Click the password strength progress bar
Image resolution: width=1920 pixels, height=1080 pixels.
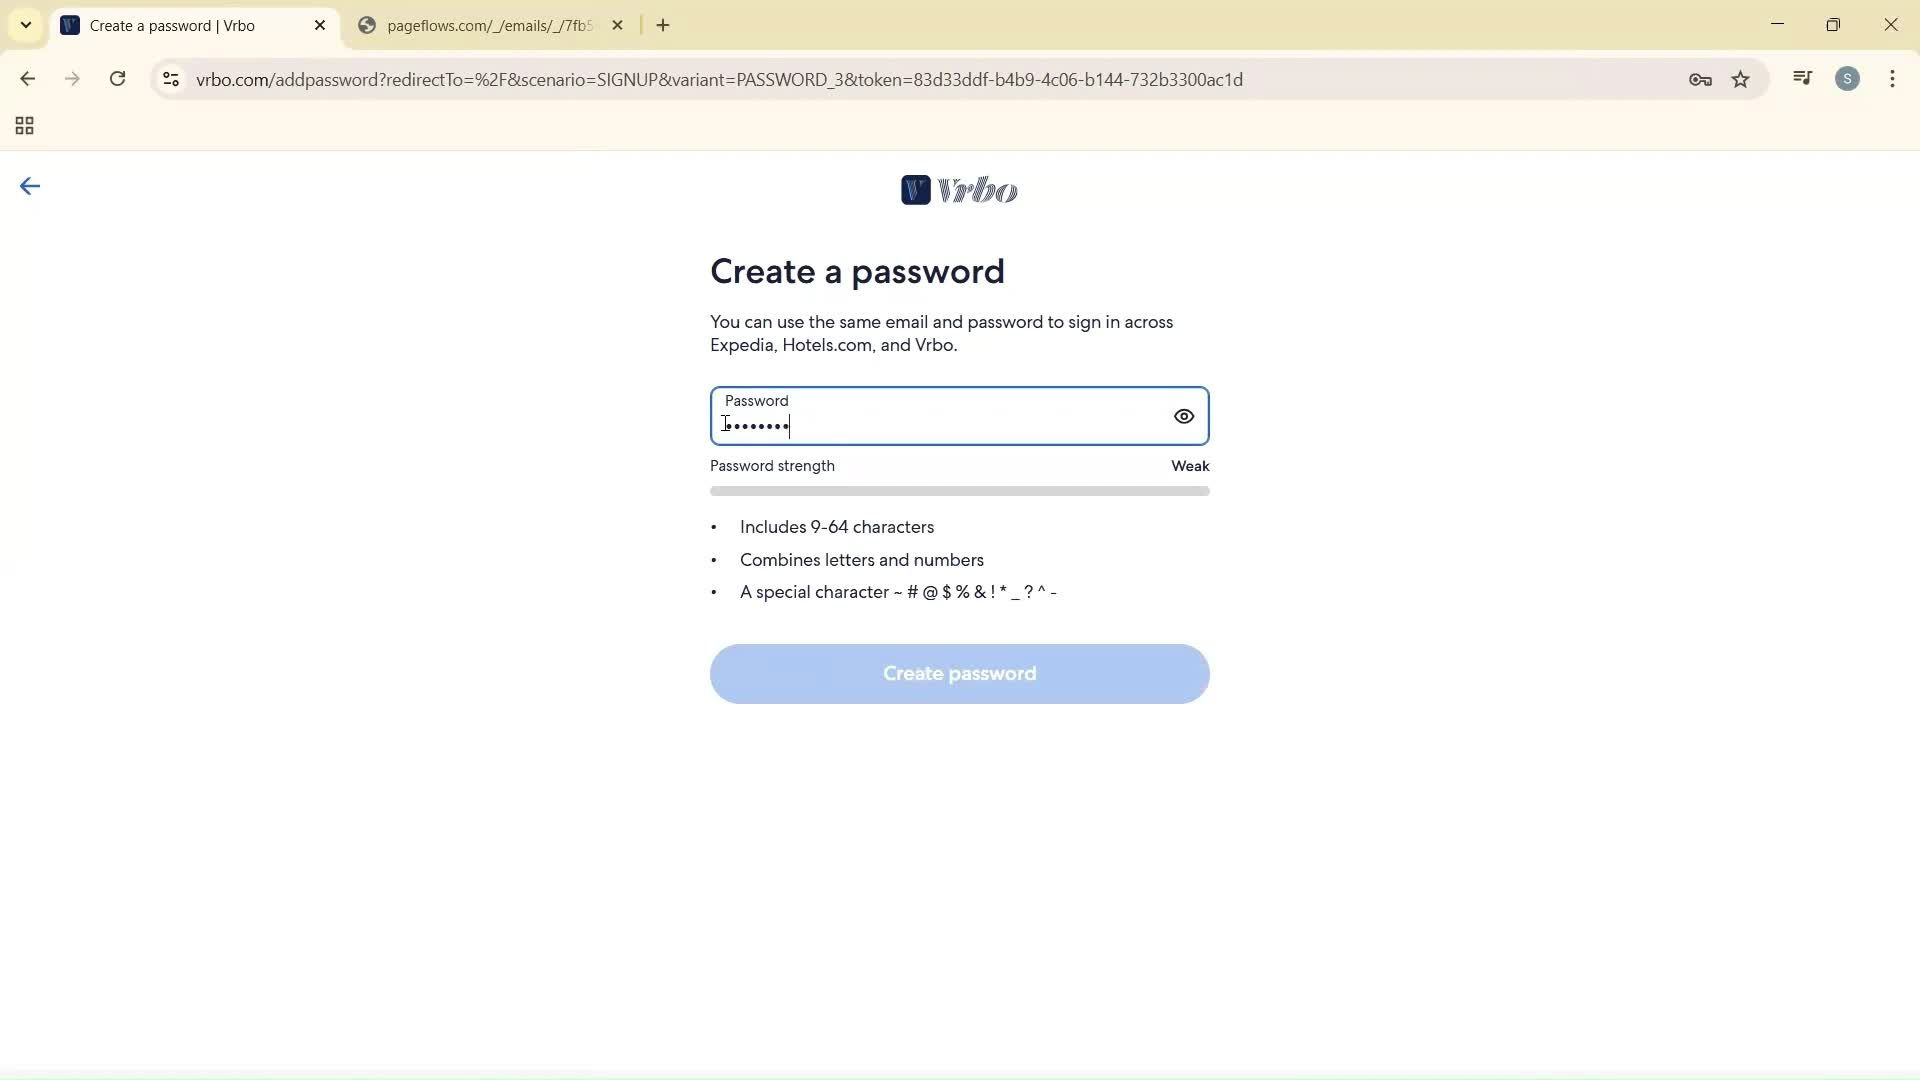pos(959,490)
